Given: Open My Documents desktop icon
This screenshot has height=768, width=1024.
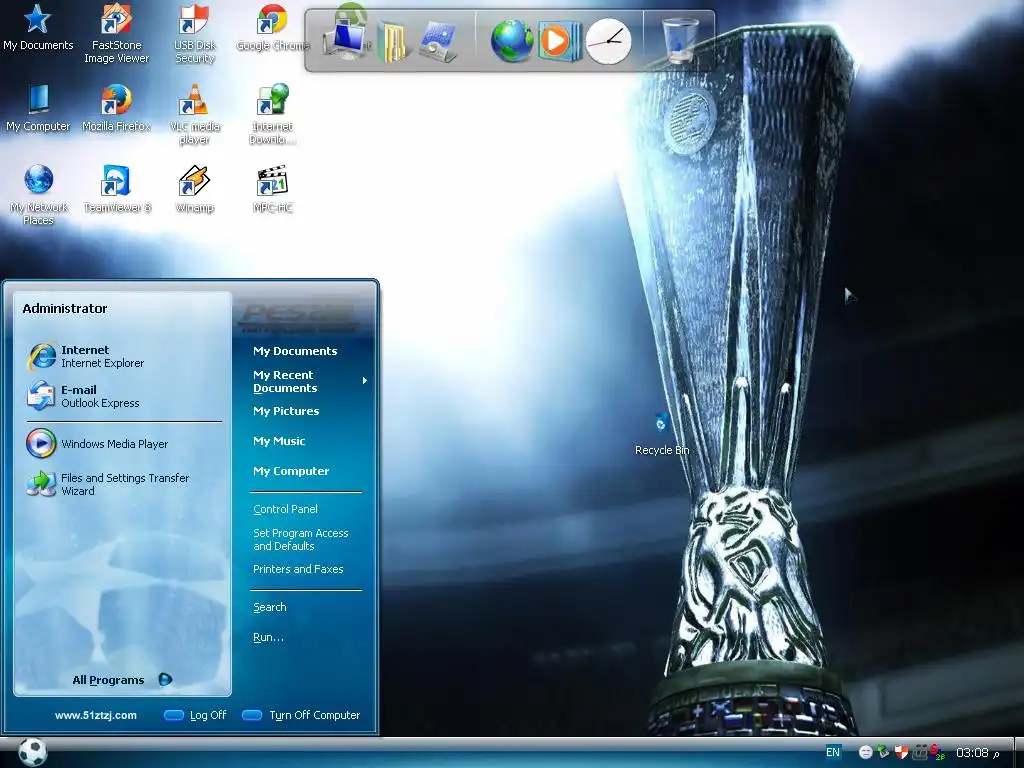Looking at the screenshot, I should pyautogui.click(x=37, y=27).
